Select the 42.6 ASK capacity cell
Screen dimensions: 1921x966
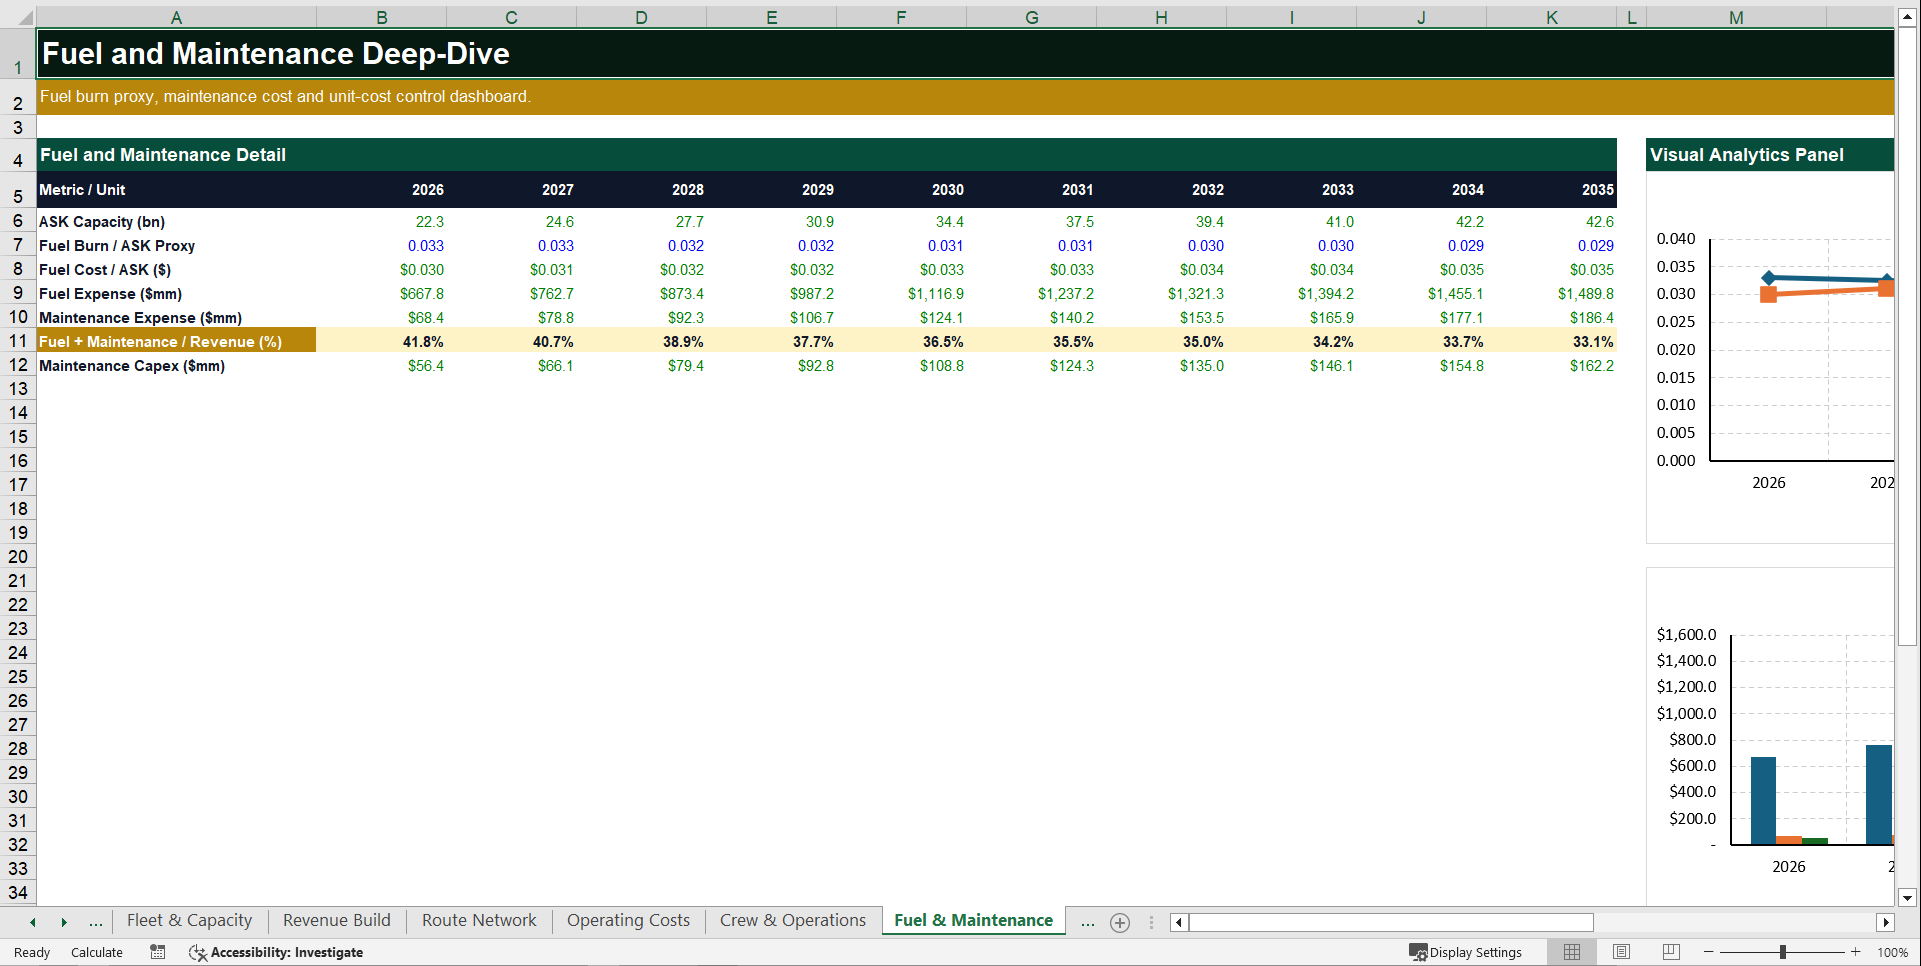coord(1551,222)
